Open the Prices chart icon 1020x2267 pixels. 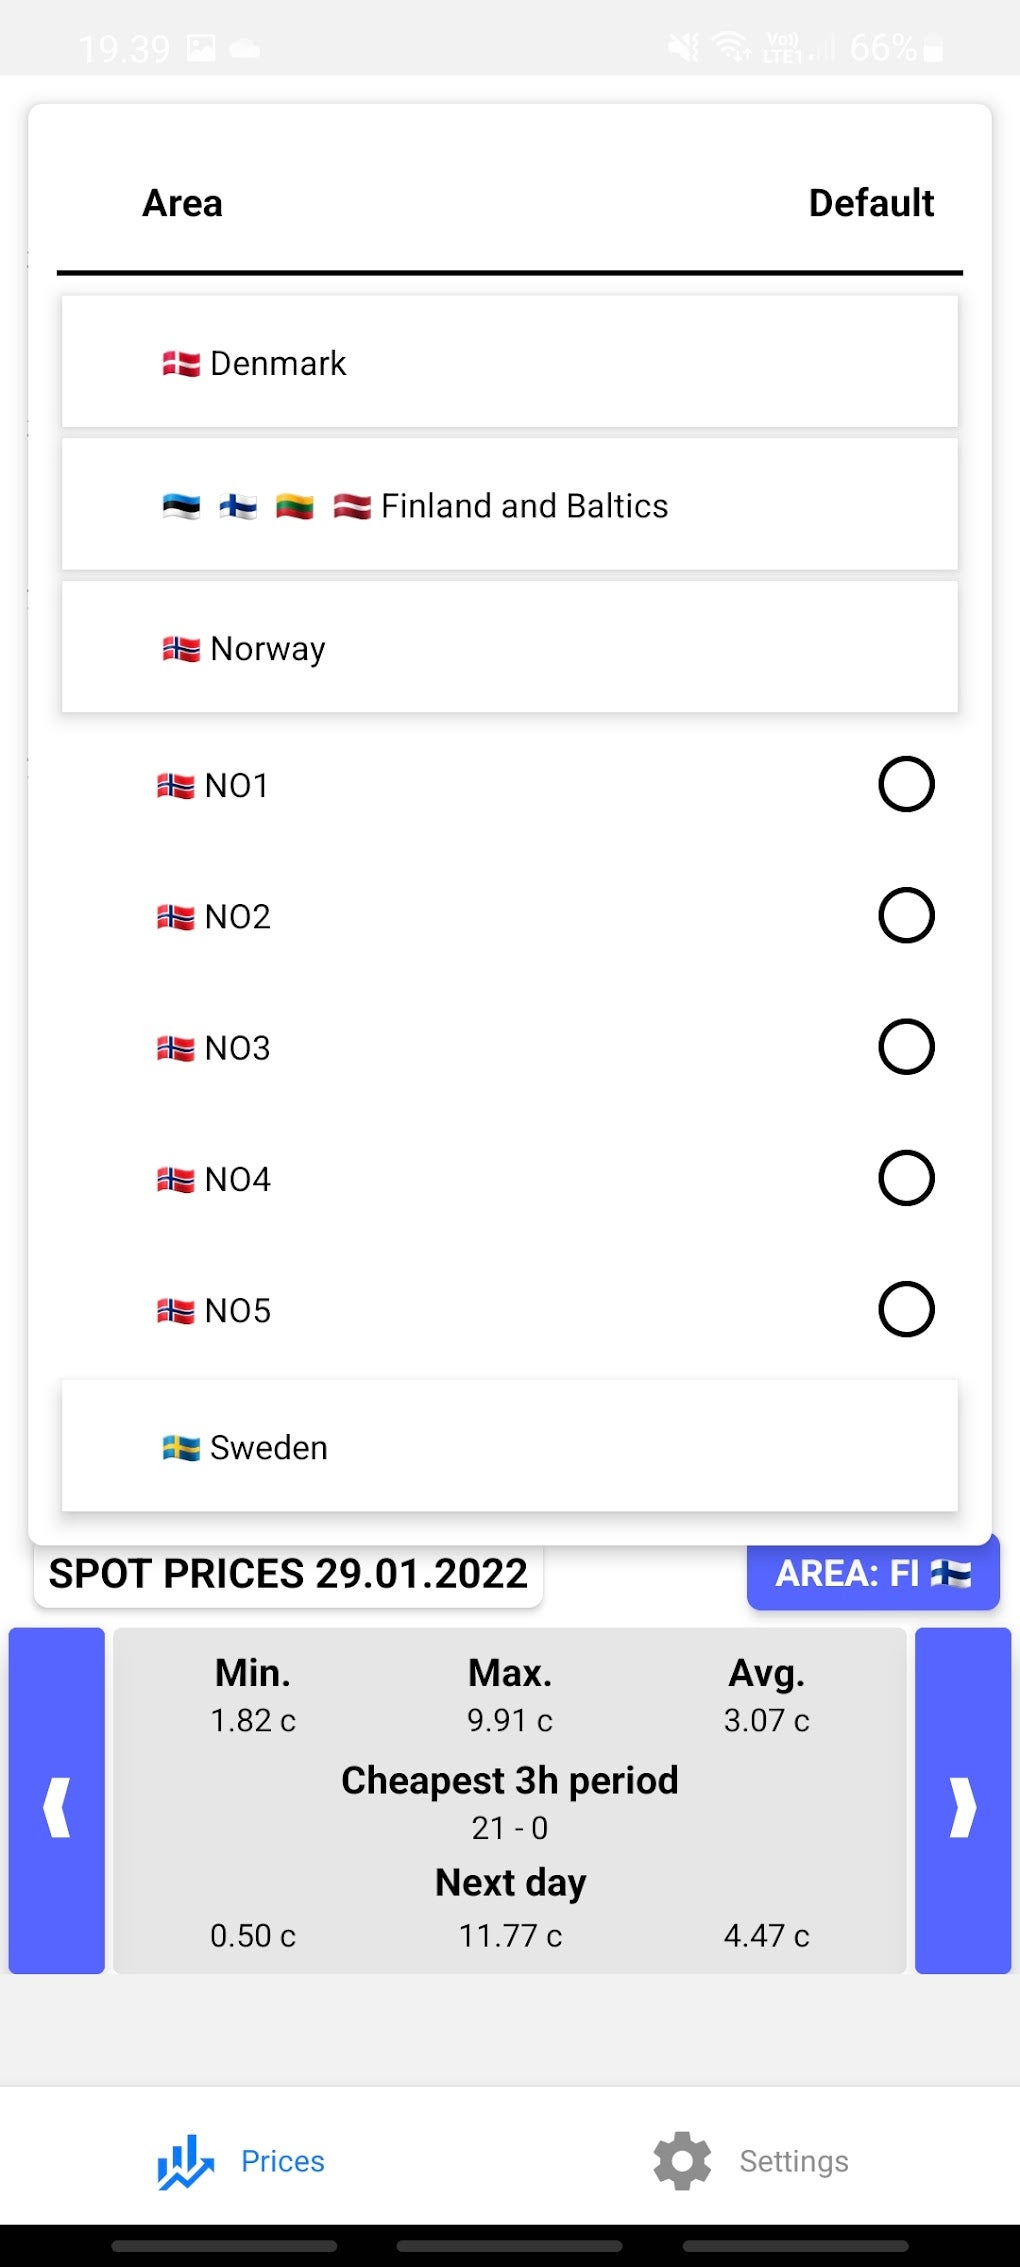[x=185, y=2161]
